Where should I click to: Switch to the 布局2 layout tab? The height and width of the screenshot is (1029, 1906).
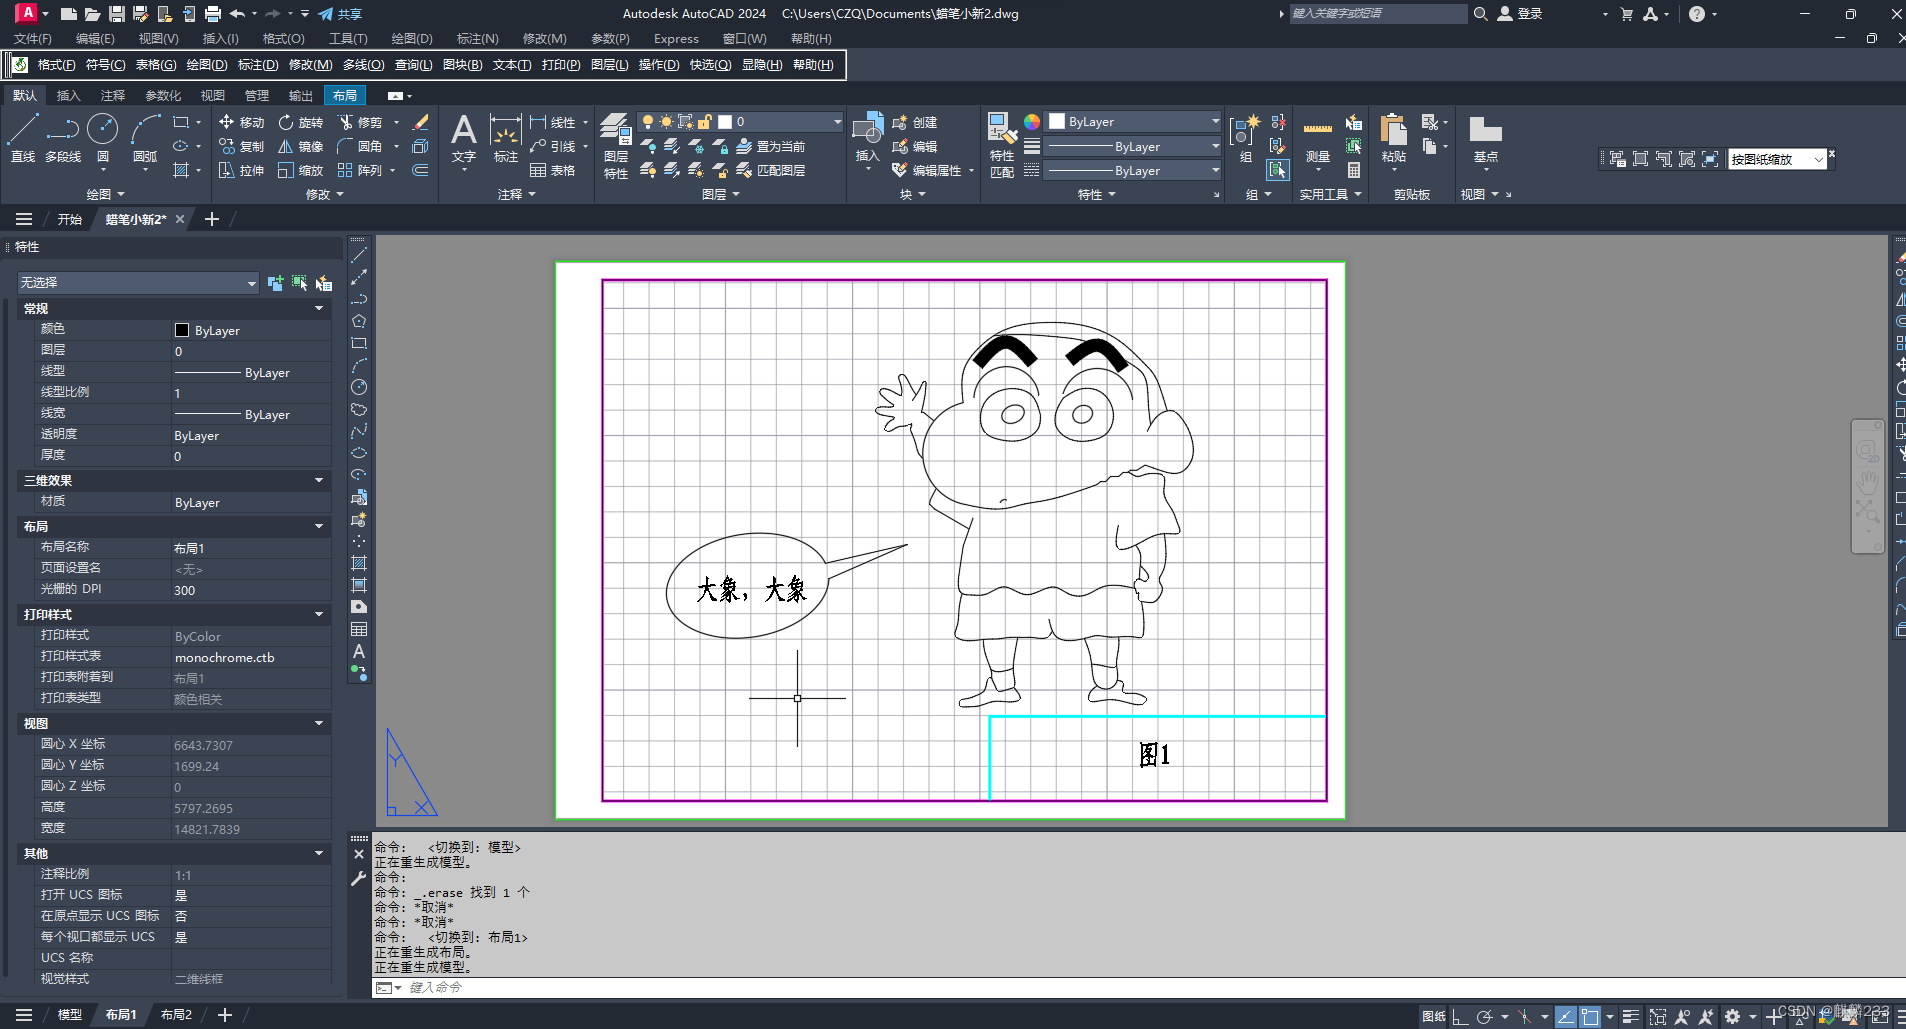coord(176,1015)
